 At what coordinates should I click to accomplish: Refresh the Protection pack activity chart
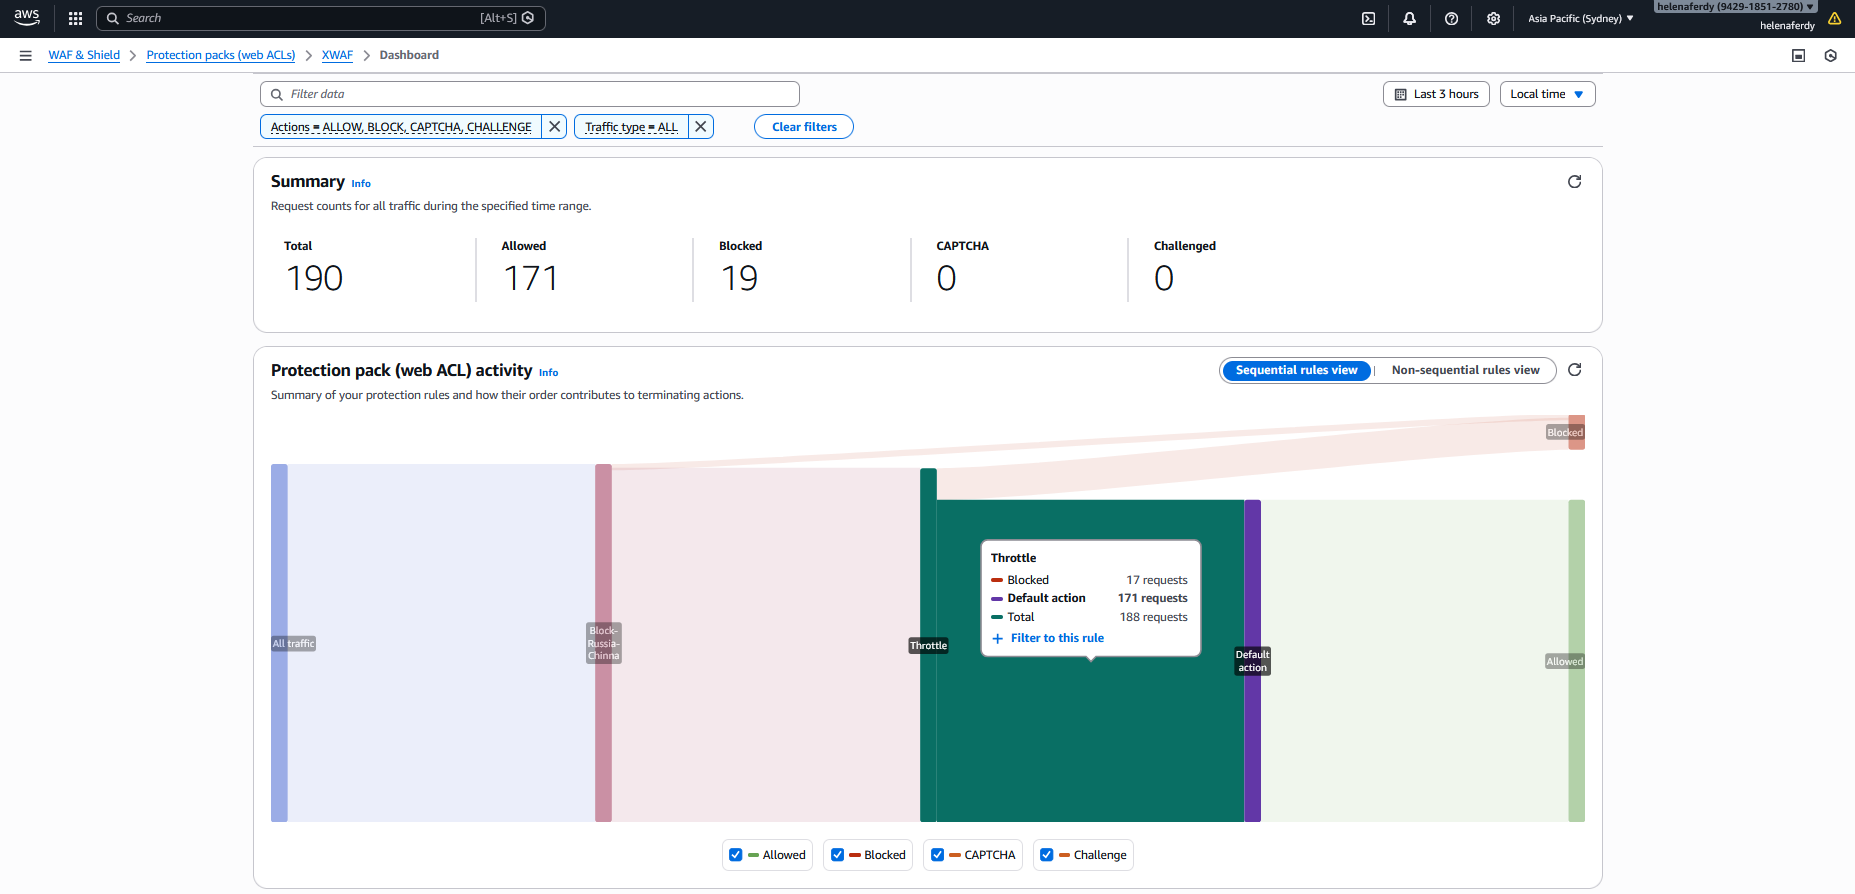click(x=1574, y=370)
